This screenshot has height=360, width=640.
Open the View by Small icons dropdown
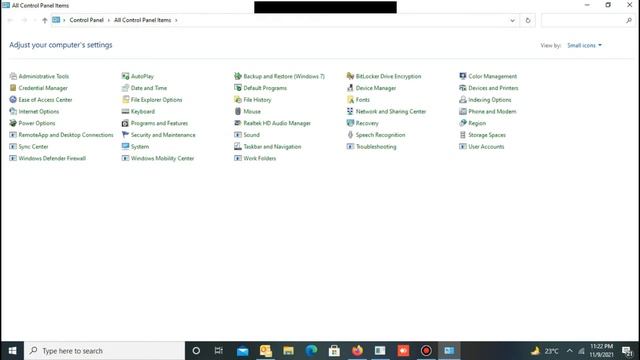[584, 45]
